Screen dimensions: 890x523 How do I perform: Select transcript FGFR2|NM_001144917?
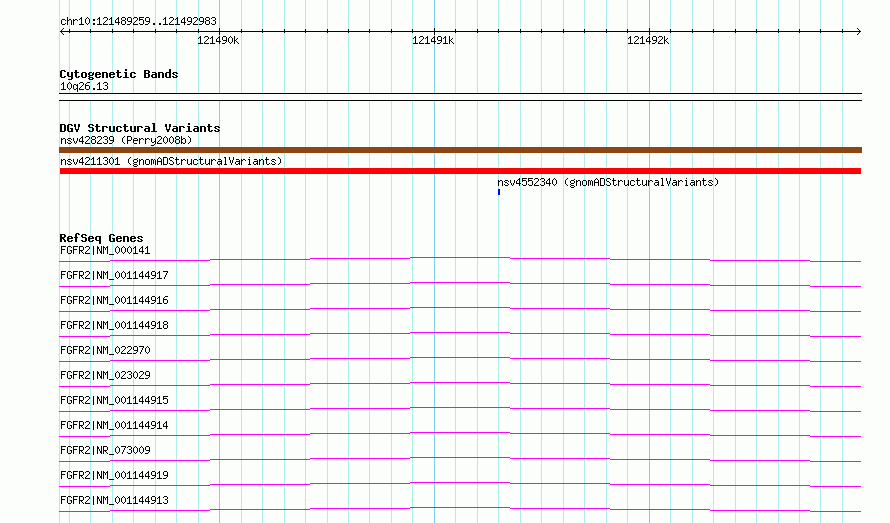[114, 275]
